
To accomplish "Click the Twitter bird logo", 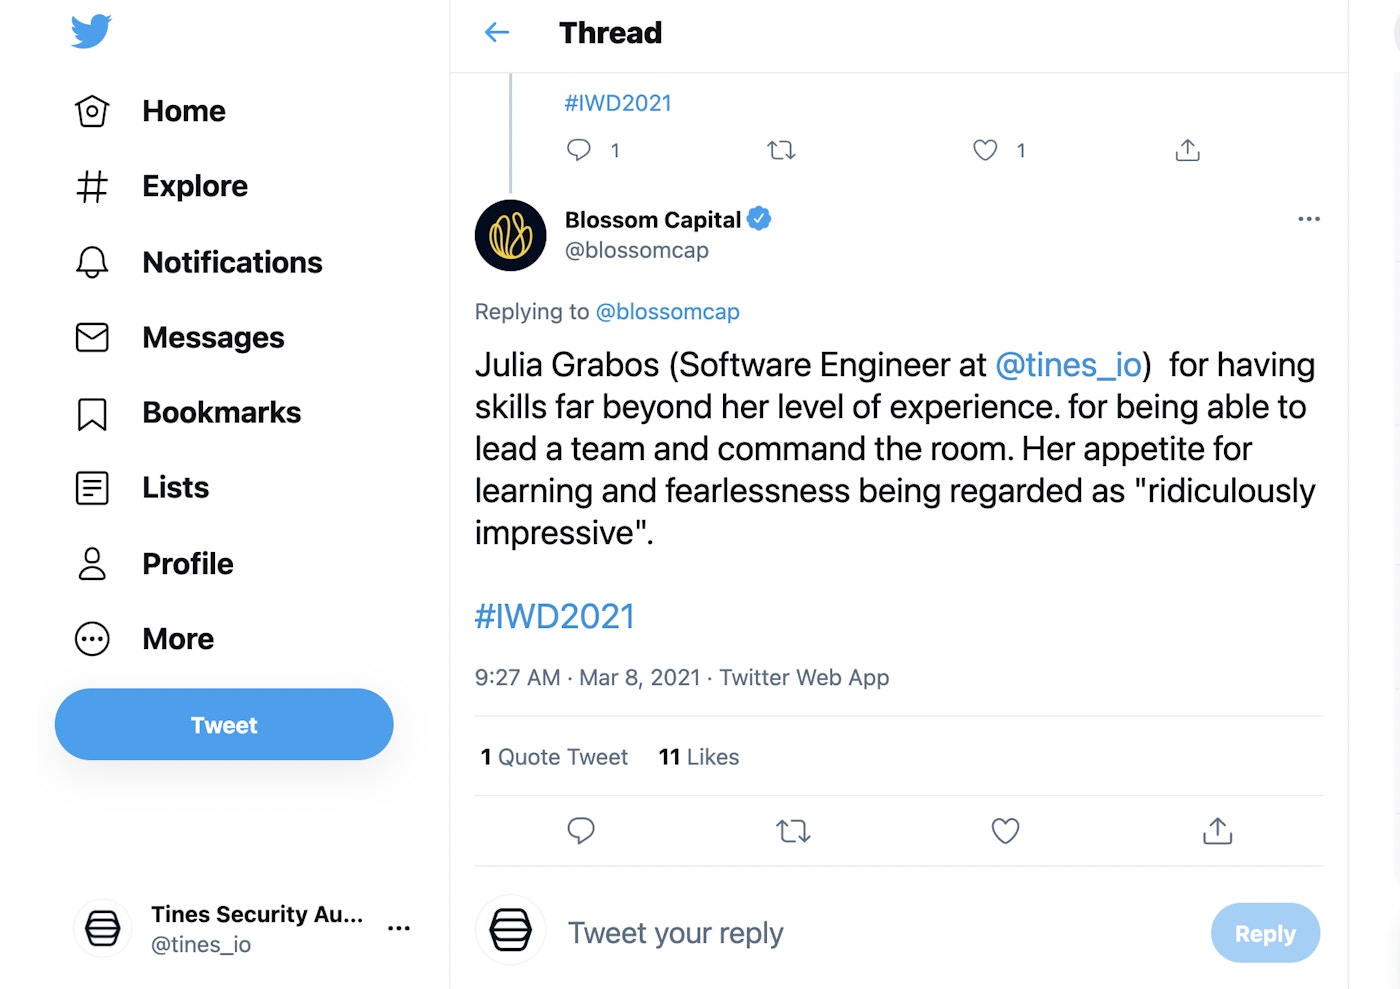I will tap(91, 32).
